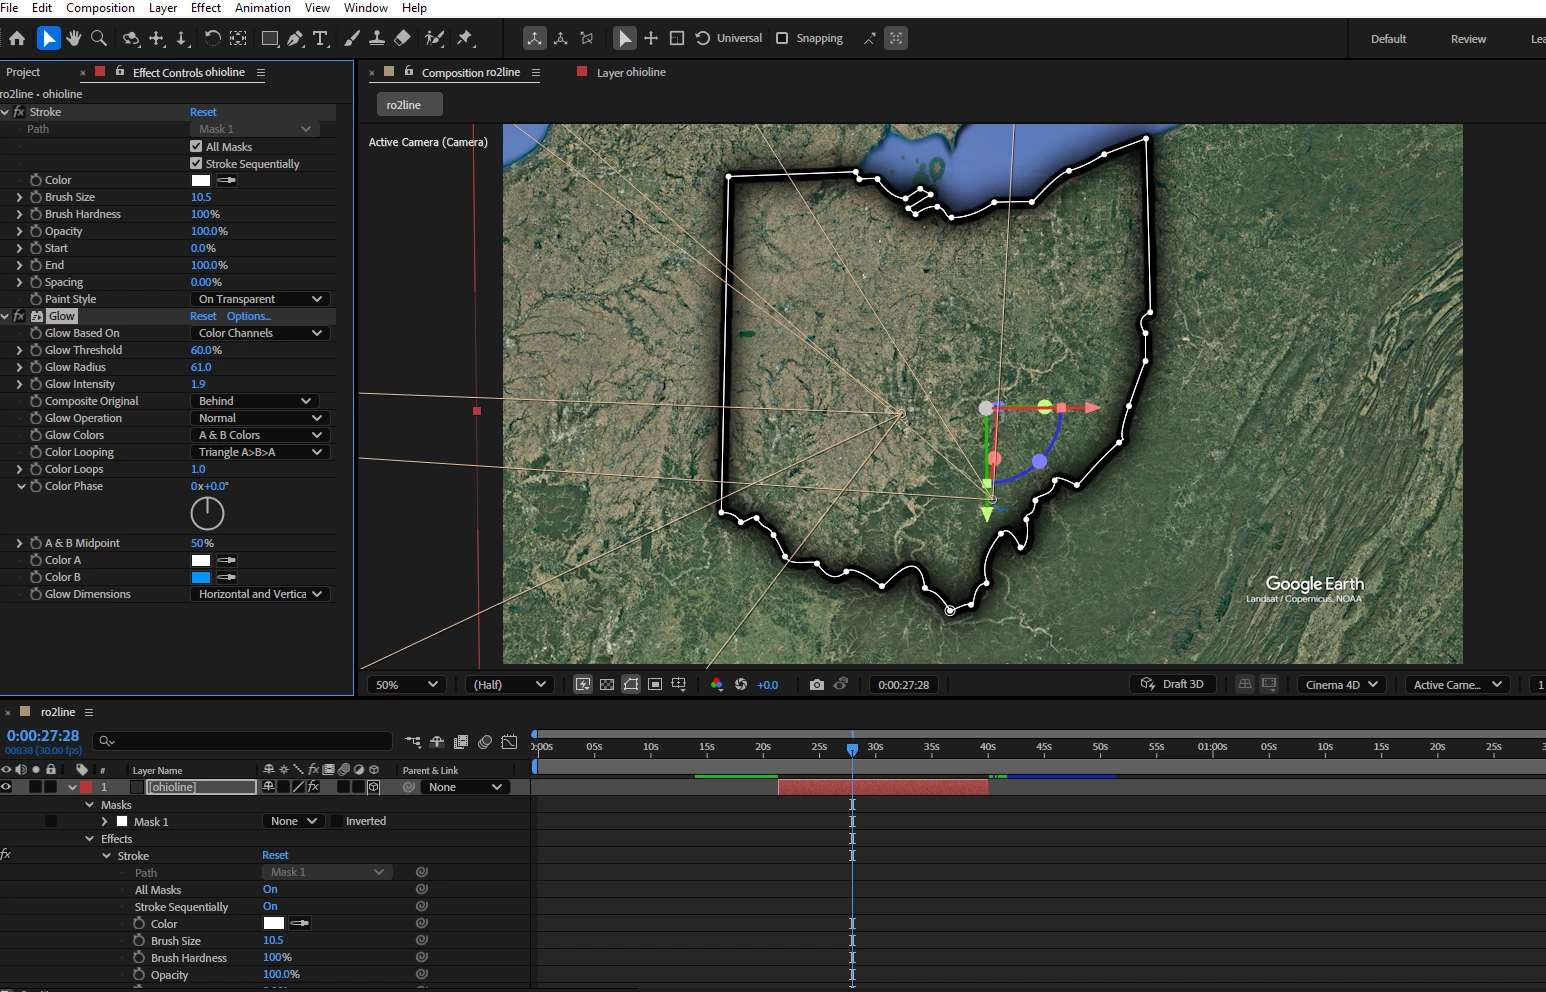Open Glow effect Options
Screen dimensions: 1546x992
[248, 316]
